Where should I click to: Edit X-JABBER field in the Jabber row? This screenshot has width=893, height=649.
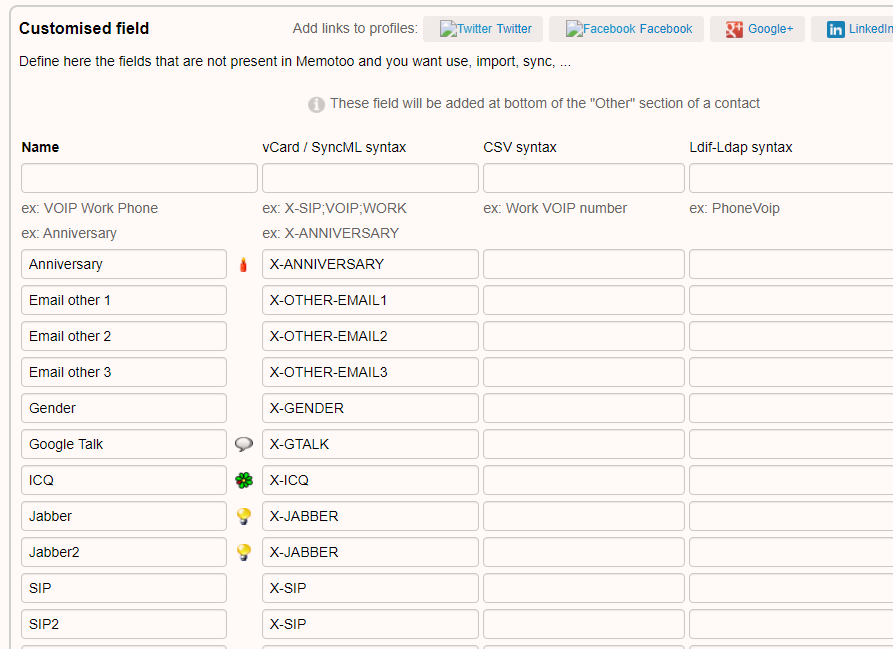pos(370,516)
